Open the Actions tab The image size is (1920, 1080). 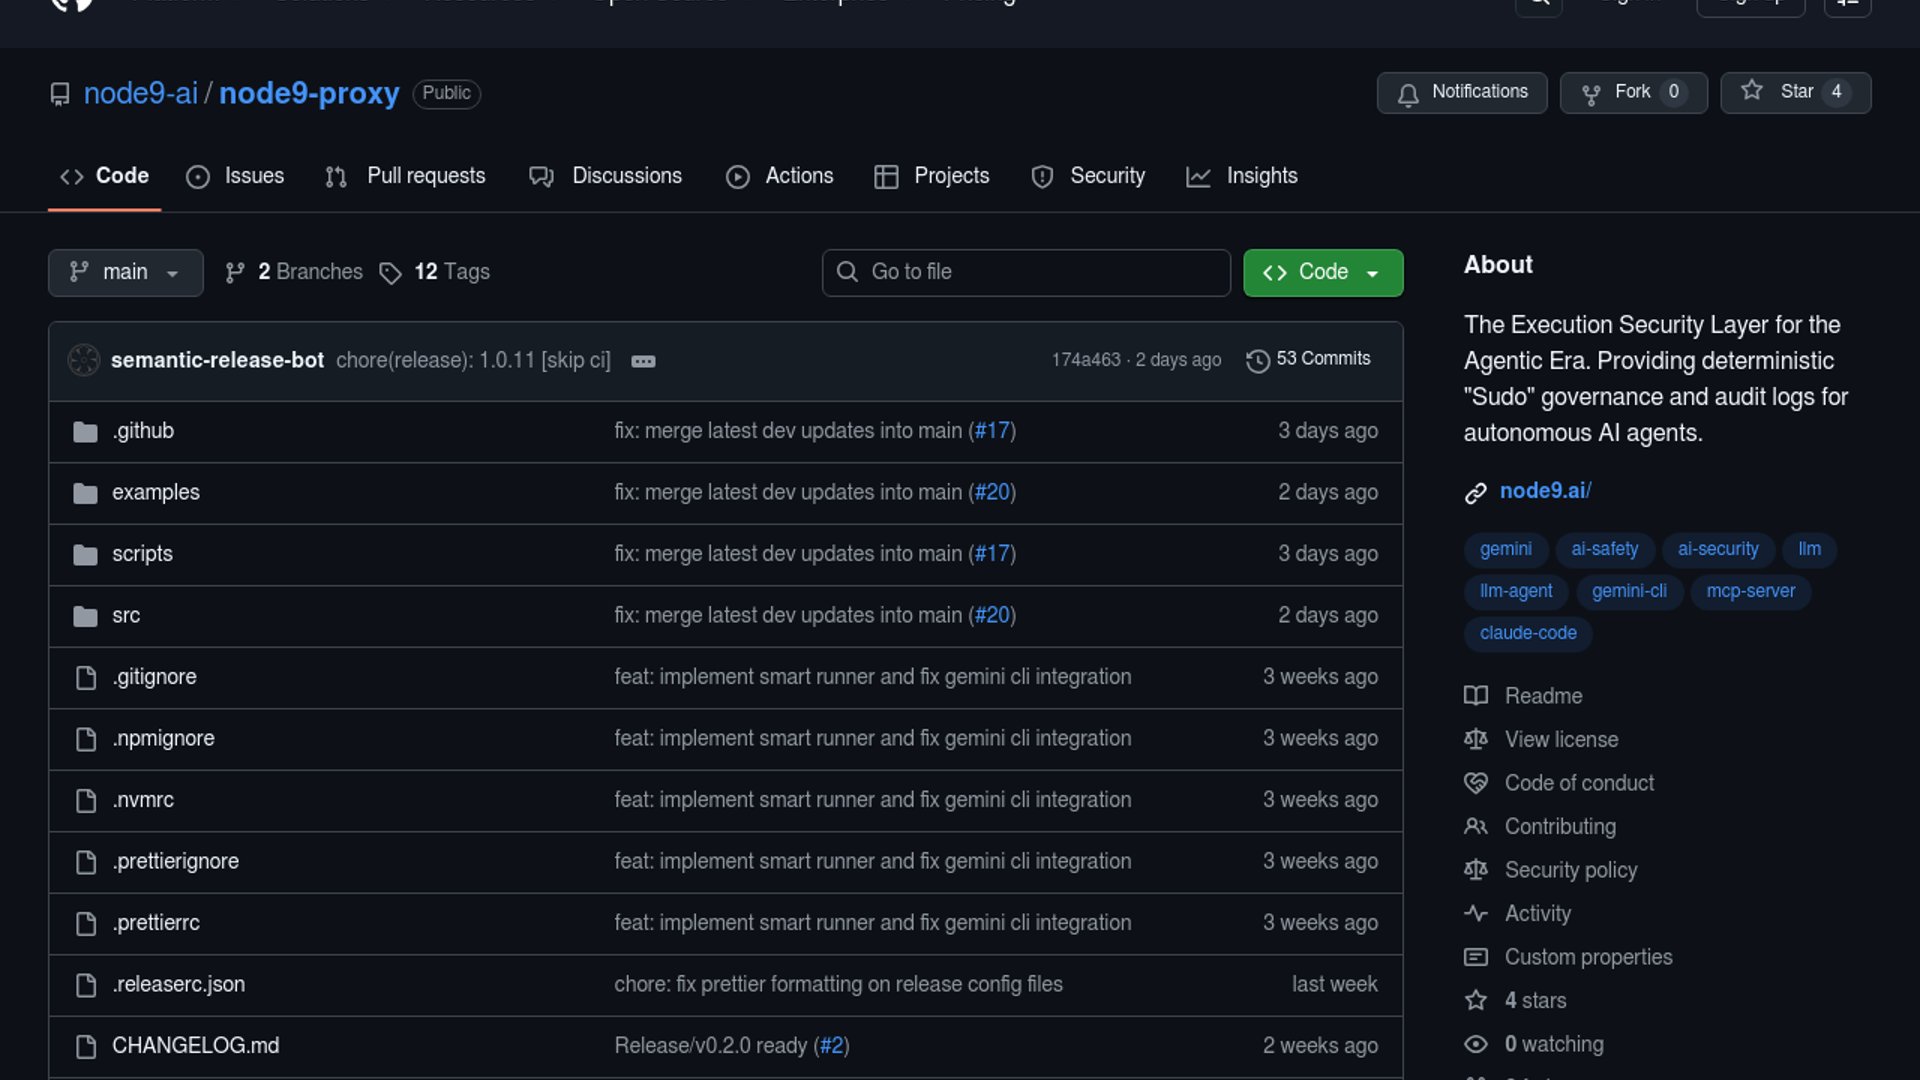point(780,176)
